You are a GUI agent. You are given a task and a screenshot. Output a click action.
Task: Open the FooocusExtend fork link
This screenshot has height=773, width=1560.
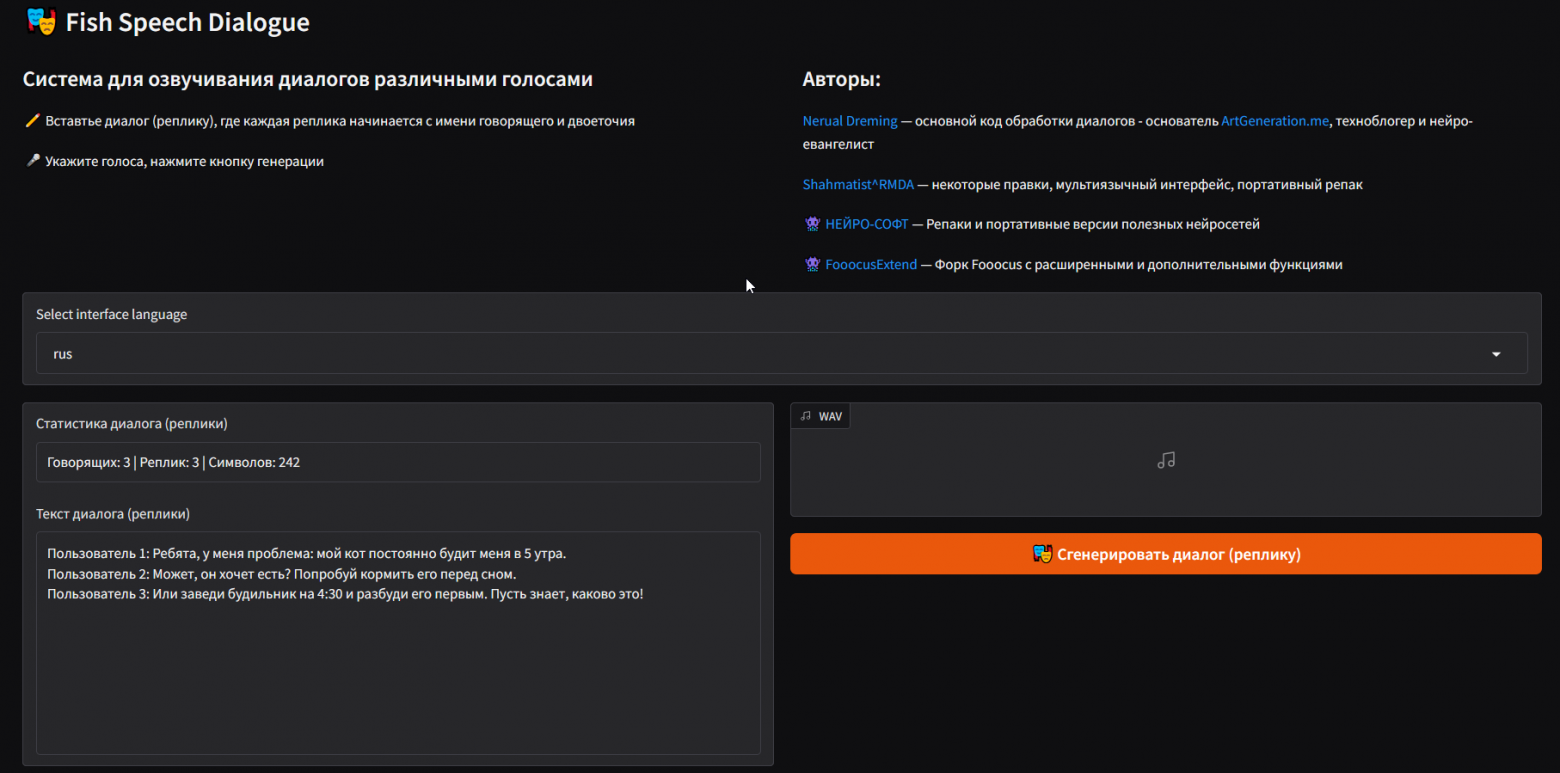[870, 265]
